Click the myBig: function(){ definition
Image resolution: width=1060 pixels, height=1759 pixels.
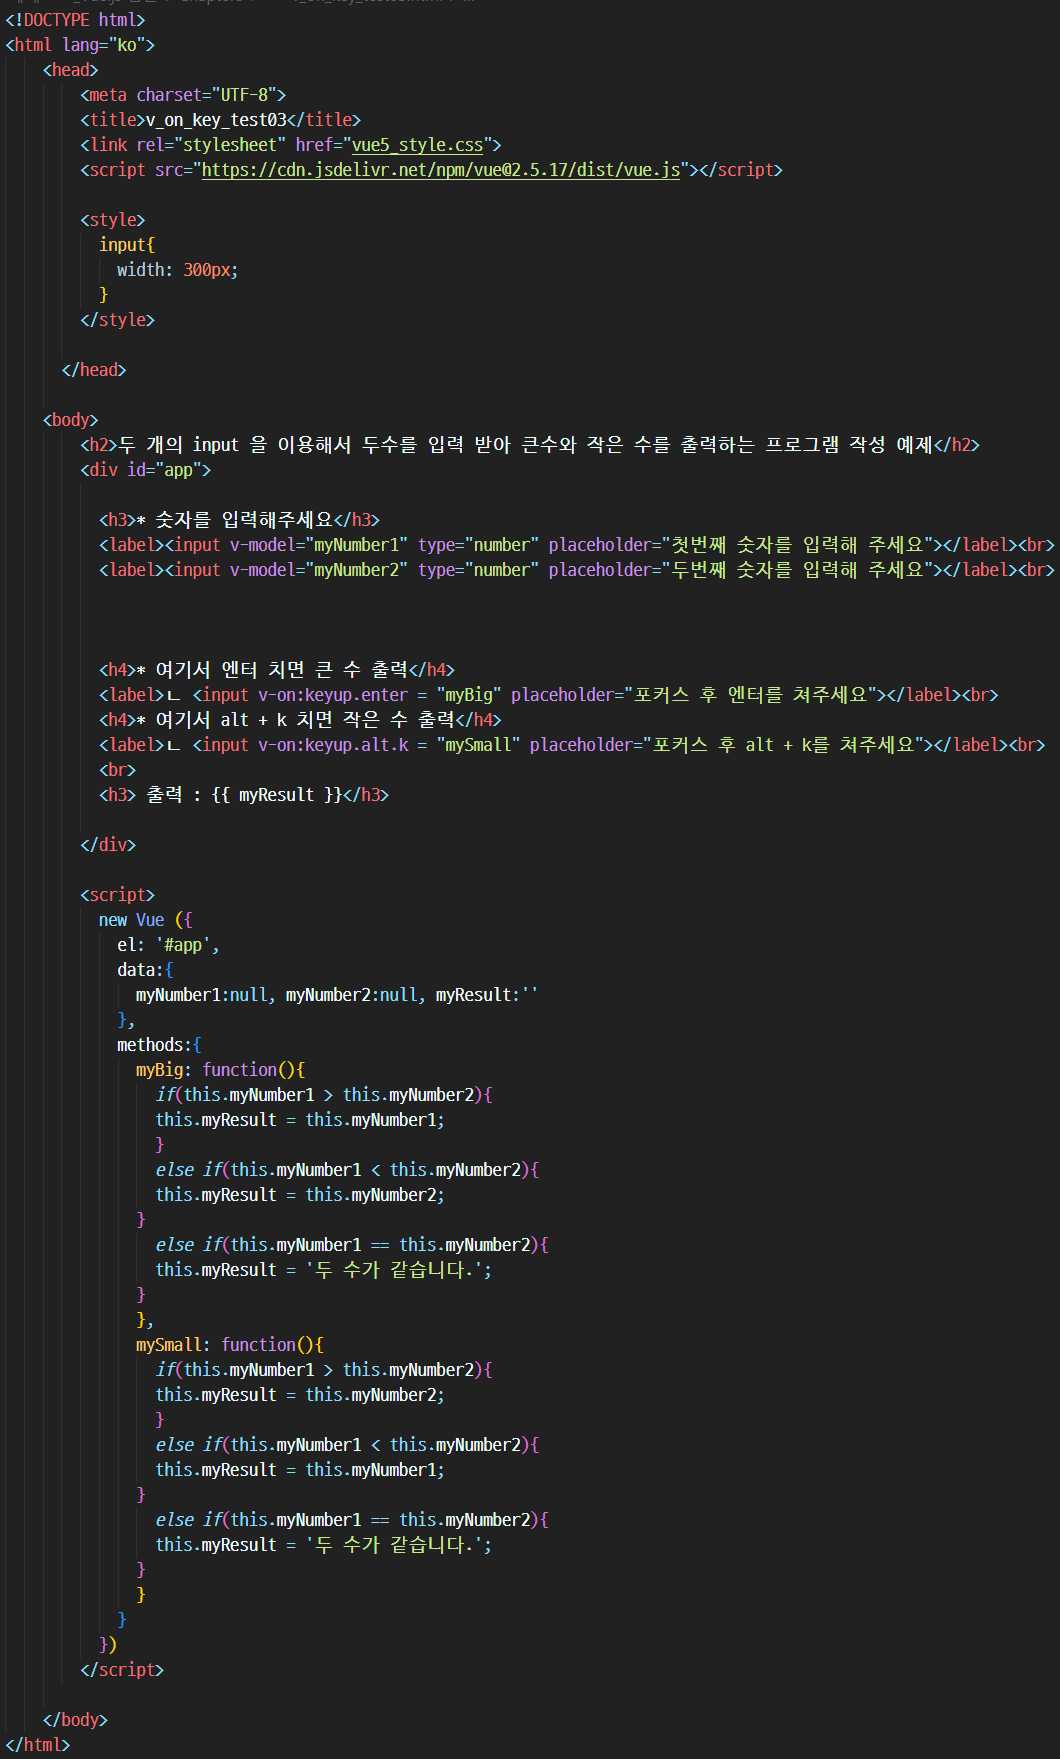point(221,1070)
